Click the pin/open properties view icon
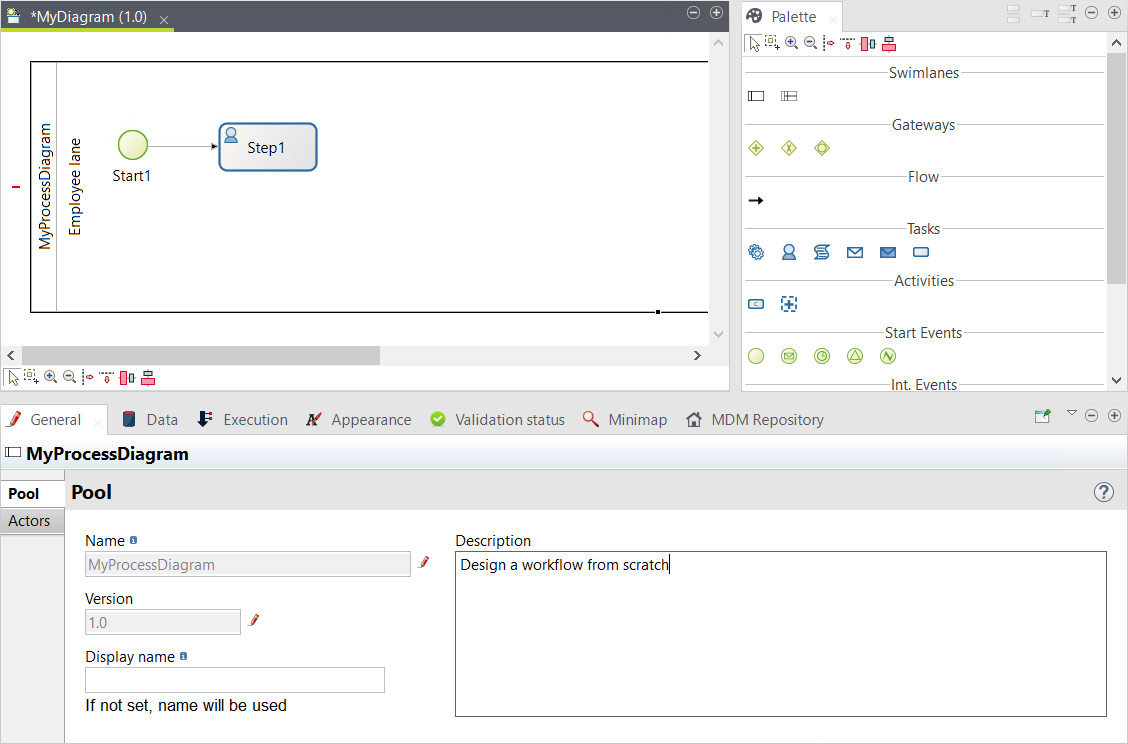Image resolution: width=1128 pixels, height=744 pixels. pyautogui.click(x=1042, y=416)
